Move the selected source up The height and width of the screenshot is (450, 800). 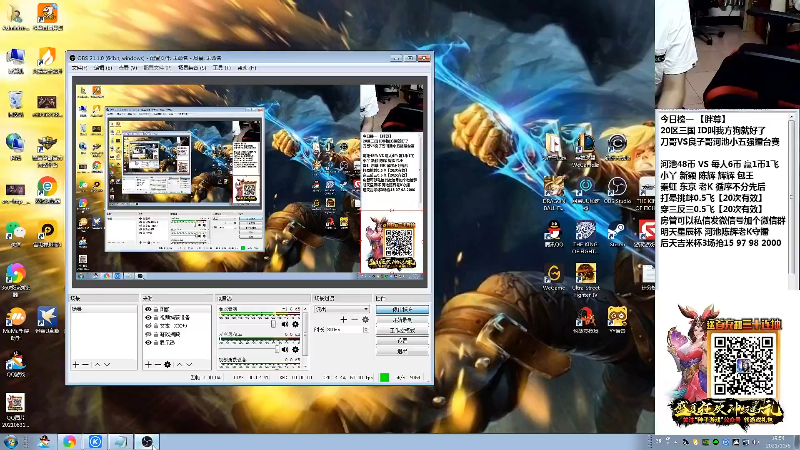179,364
